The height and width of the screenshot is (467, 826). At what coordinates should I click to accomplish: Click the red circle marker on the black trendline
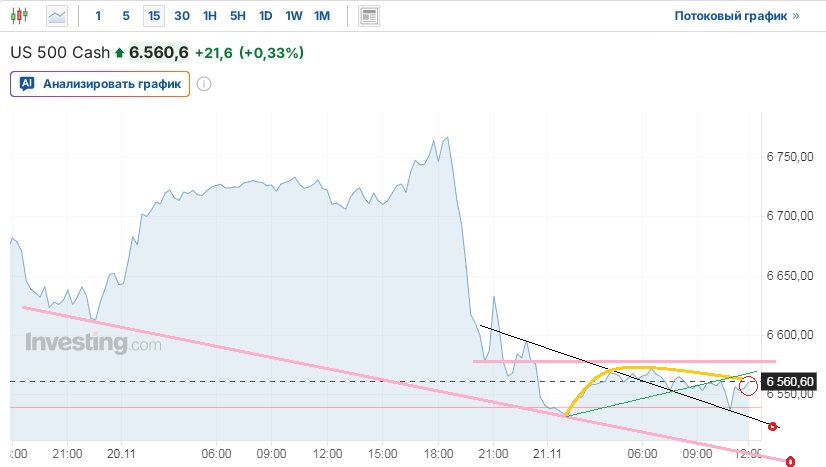(x=771, y=426)
